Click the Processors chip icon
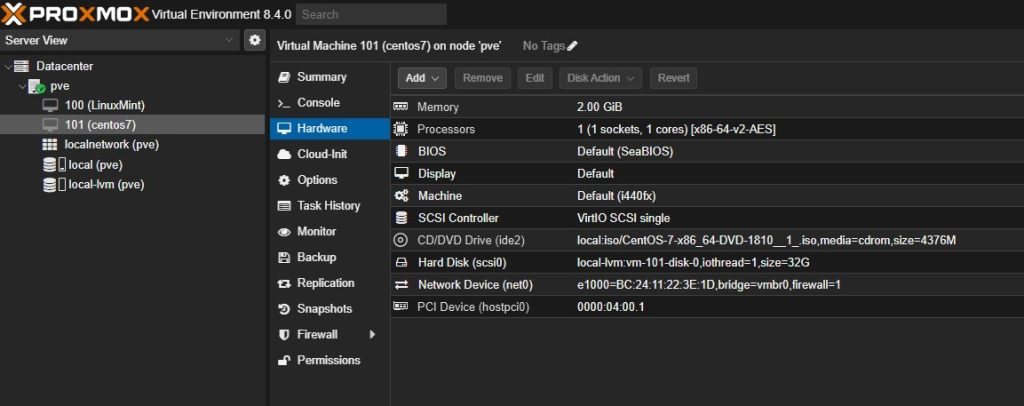Viewport: 1024px width, 406px height. coord(400,129)
